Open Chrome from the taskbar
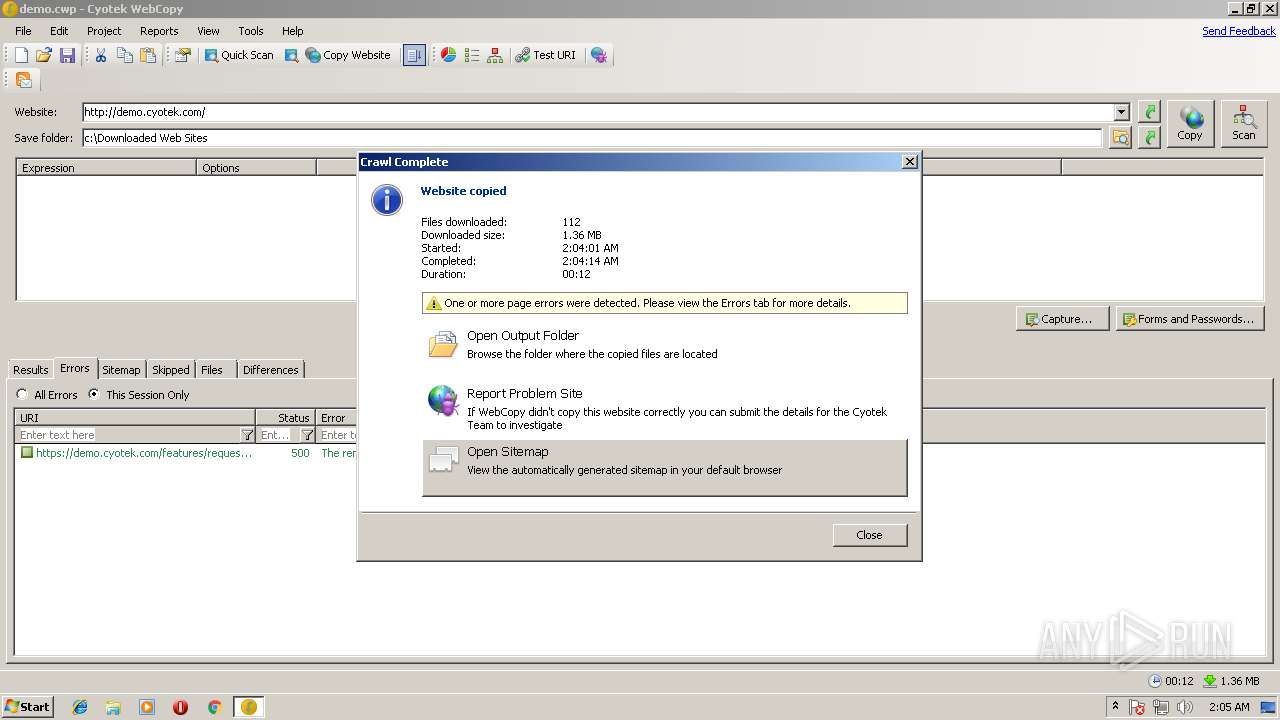The width and height of the screenshot is (1280, 720). [x=214, y=707]
